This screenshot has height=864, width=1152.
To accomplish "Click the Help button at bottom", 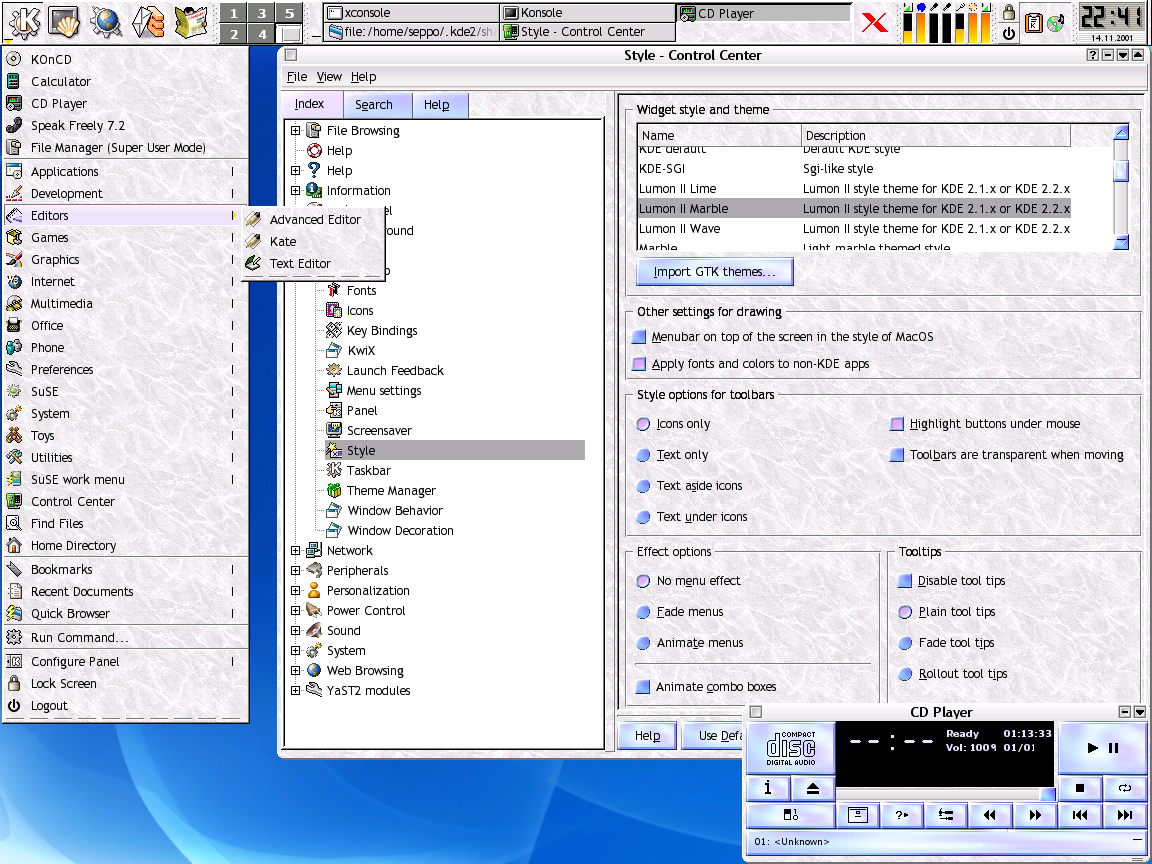I will coord(647,735).
